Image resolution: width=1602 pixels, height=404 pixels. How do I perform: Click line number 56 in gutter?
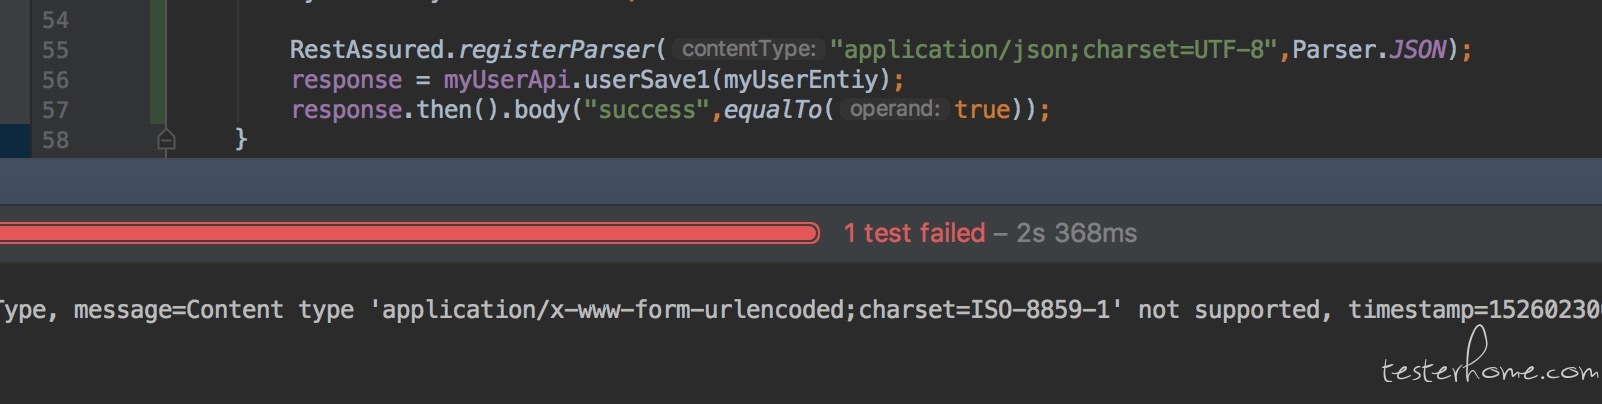click(x=55, y=80)
